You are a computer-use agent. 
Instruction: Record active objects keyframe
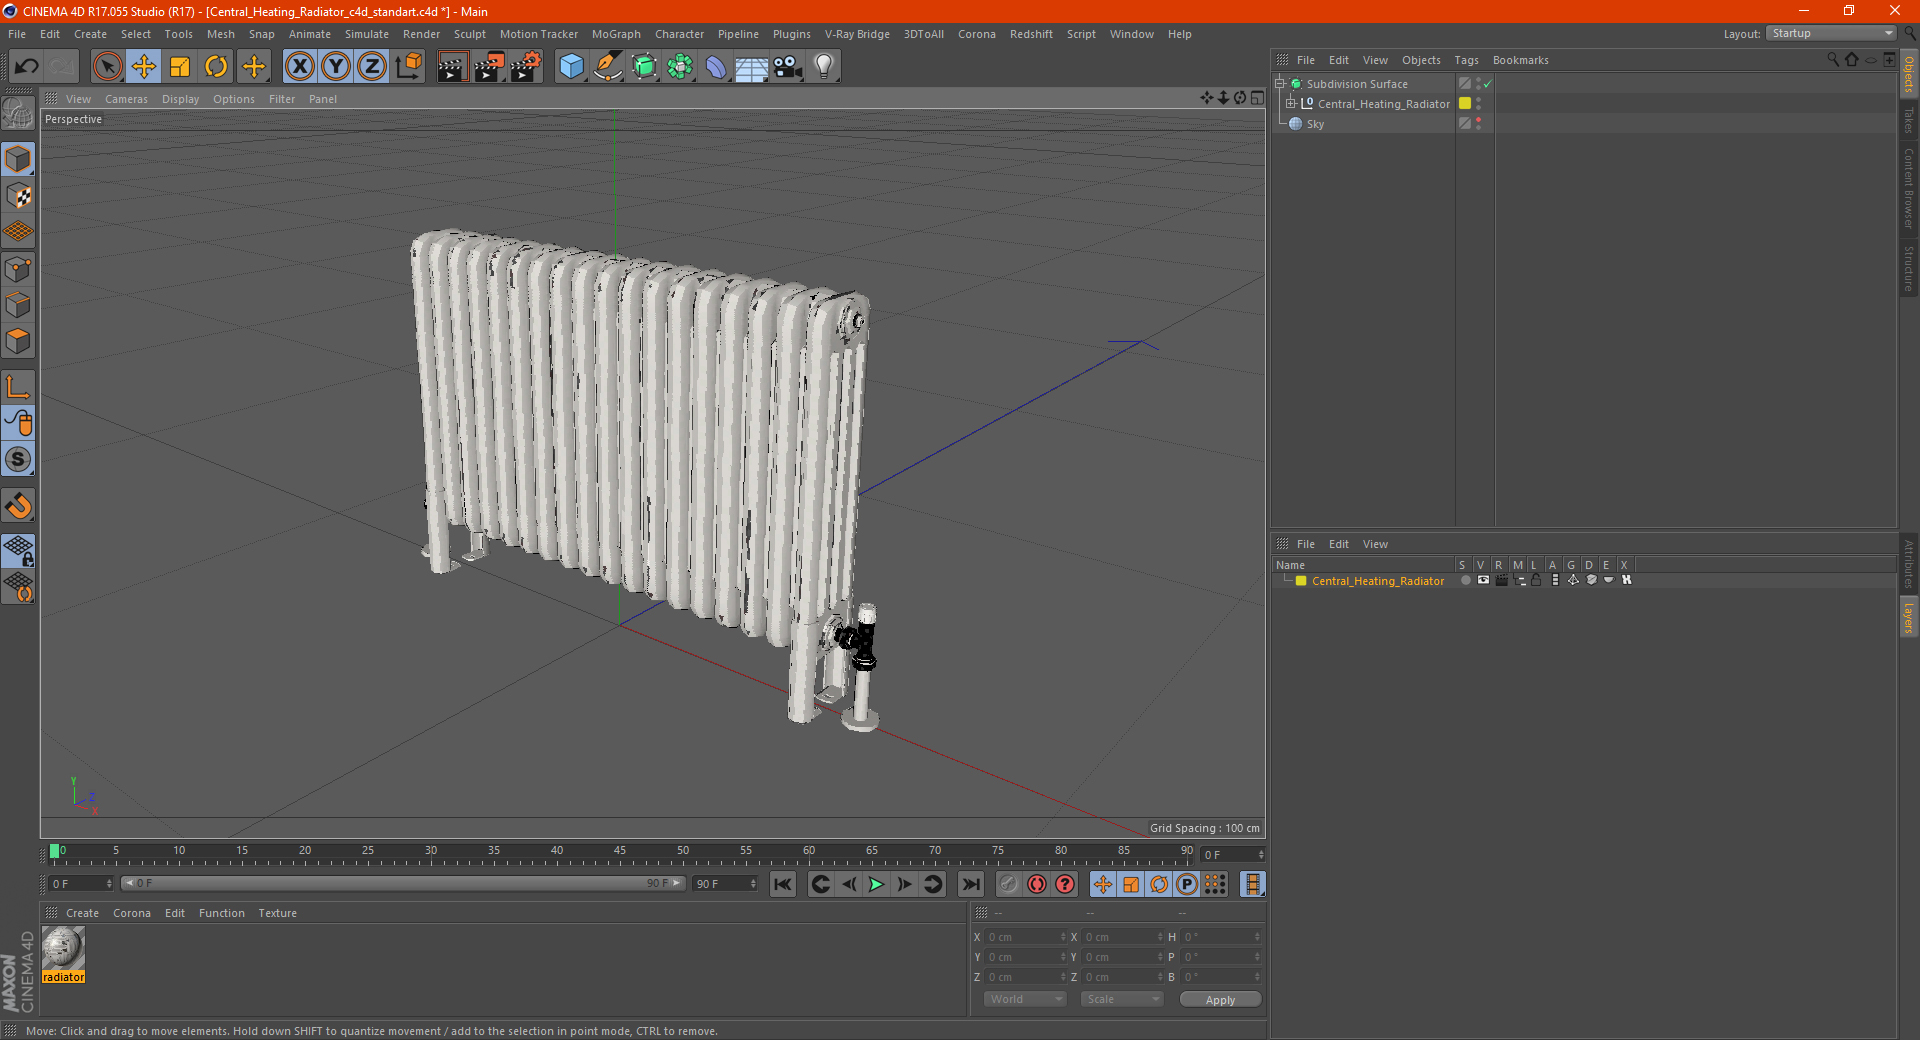[1009, 884]
